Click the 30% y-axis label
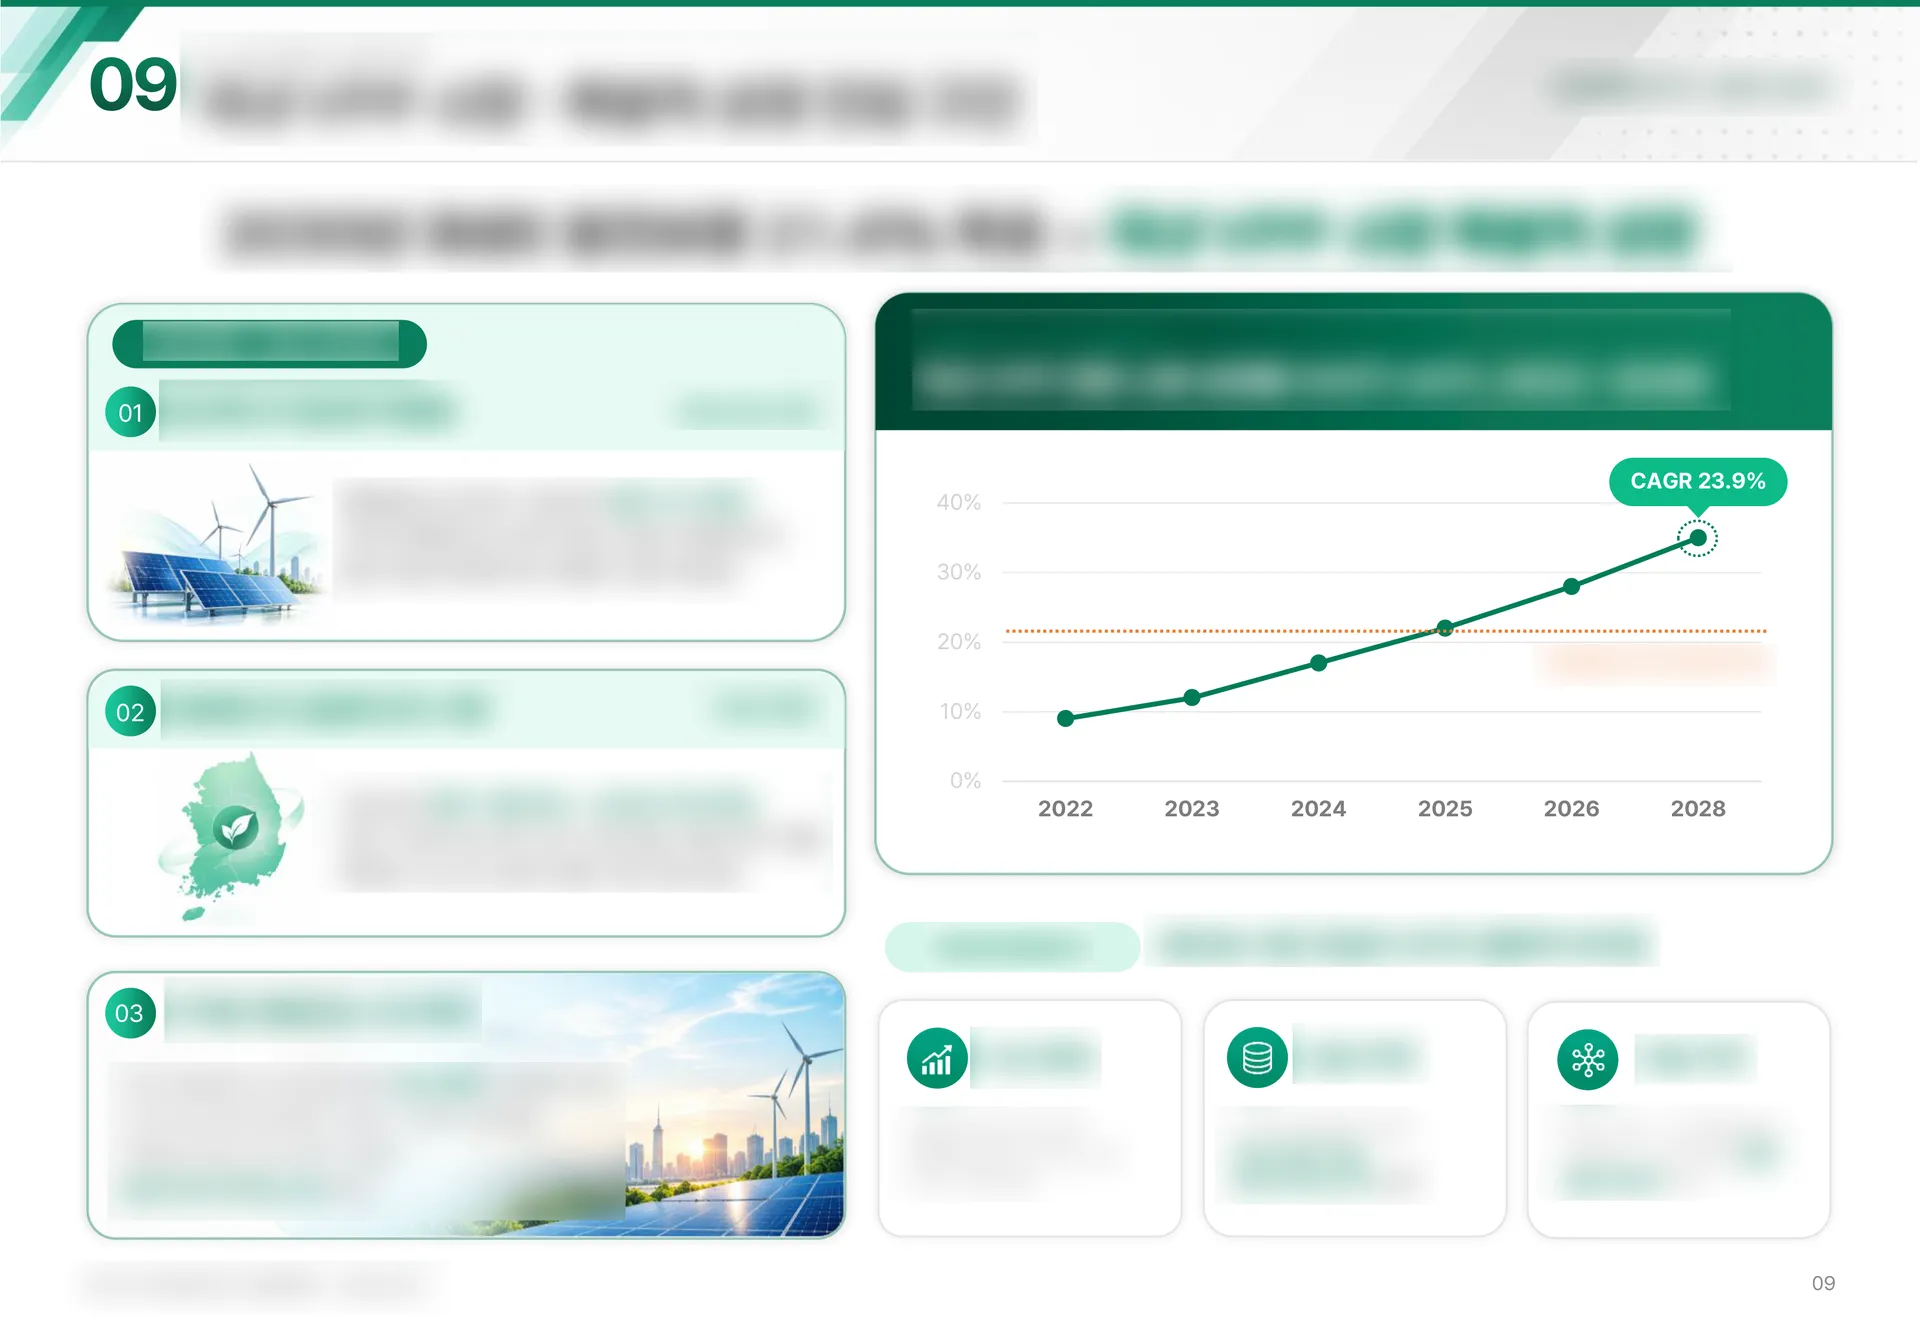 958,573
